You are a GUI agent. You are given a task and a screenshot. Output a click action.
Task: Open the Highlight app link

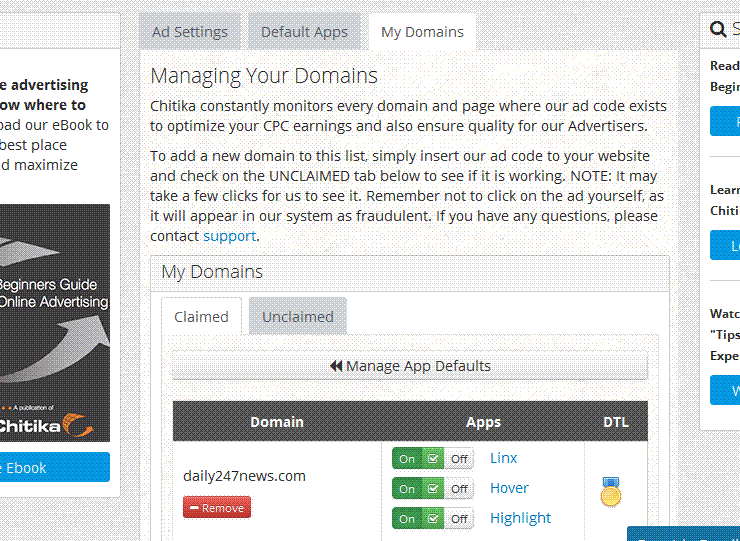point(520,518)
